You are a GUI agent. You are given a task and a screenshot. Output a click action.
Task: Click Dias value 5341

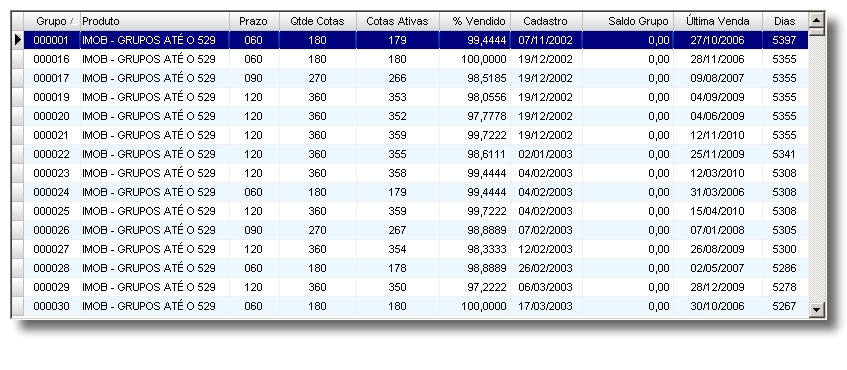(x=784, y=154)
